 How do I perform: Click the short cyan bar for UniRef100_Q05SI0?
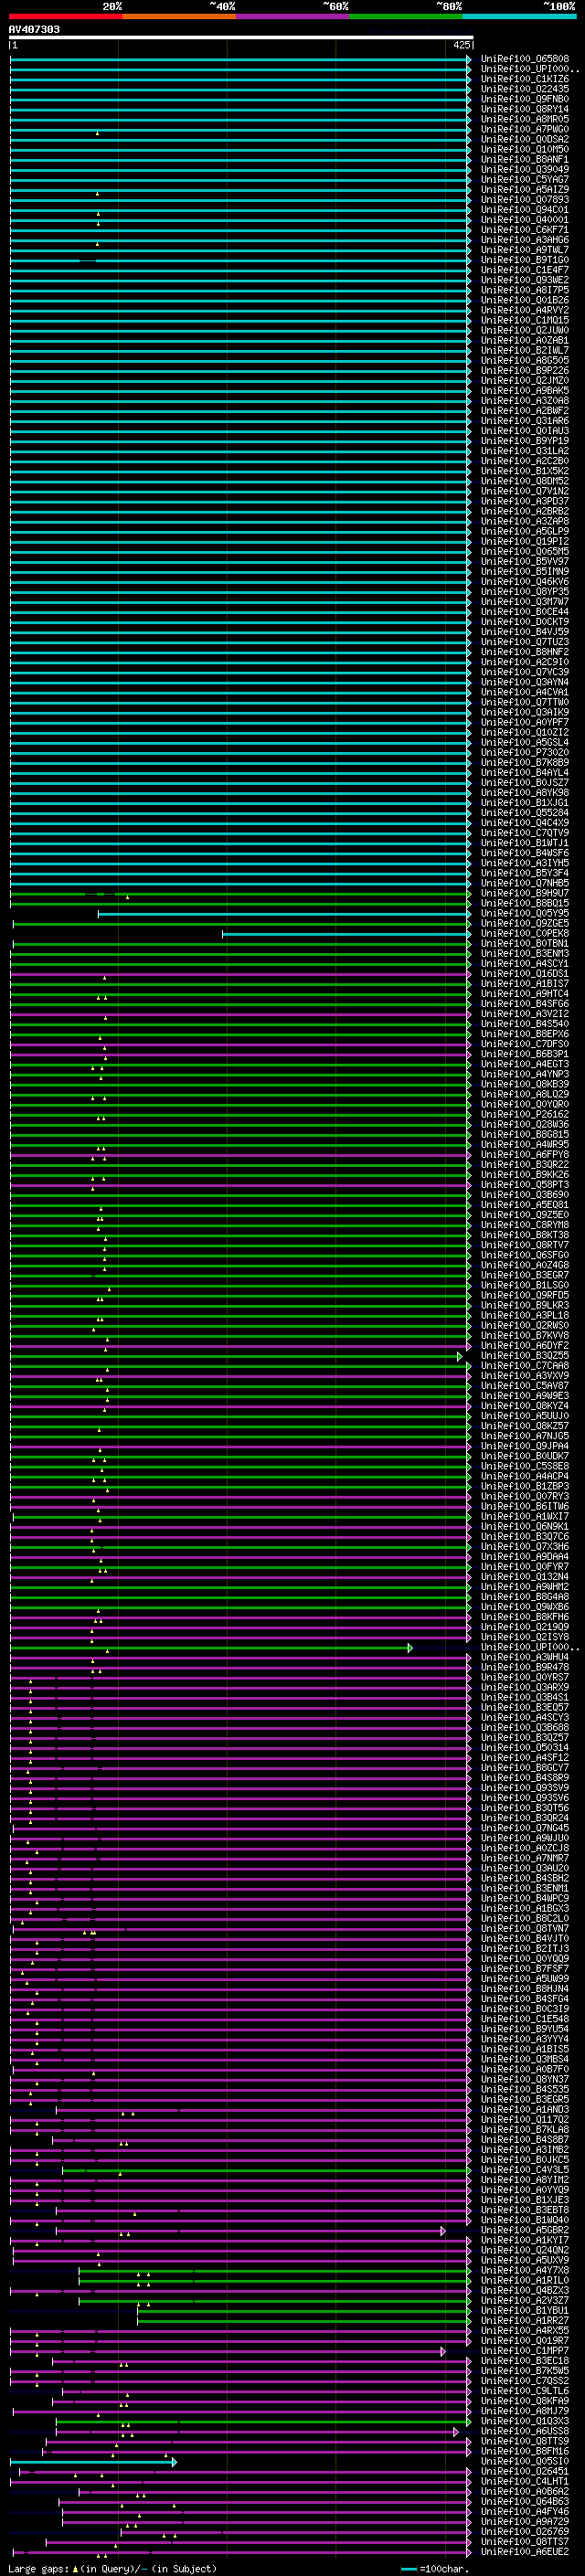94,2462
